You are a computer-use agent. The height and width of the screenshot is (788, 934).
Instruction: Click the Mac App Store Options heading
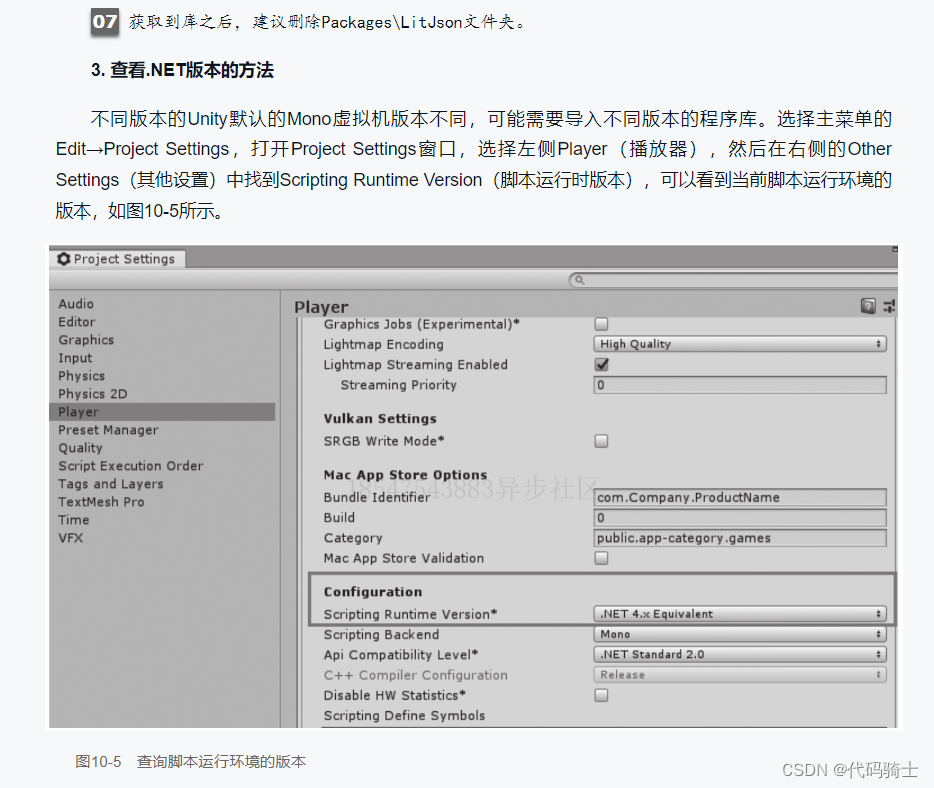click(x=405, y=475)
